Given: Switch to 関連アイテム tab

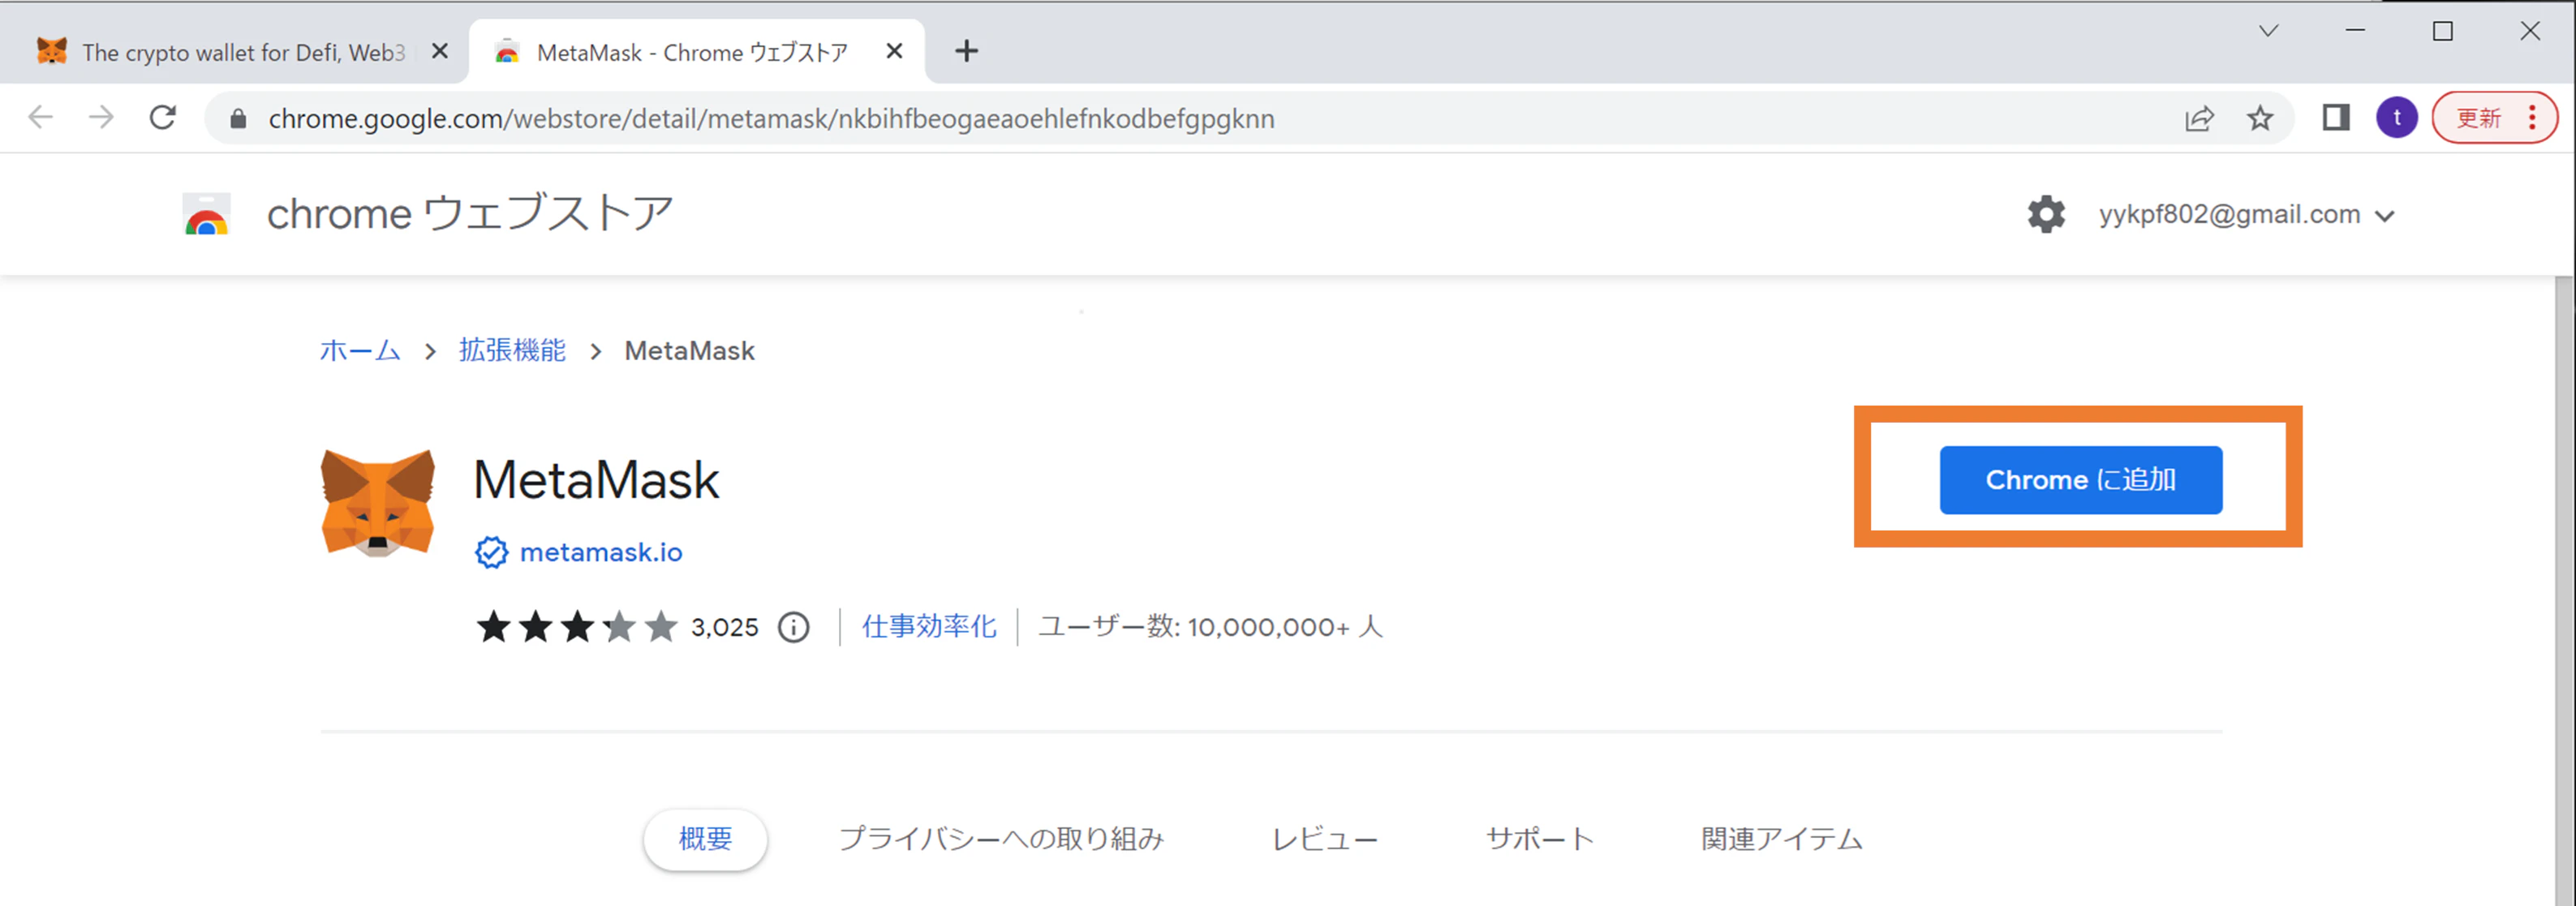Looking at the screenshot, I should coord(1782,839).
